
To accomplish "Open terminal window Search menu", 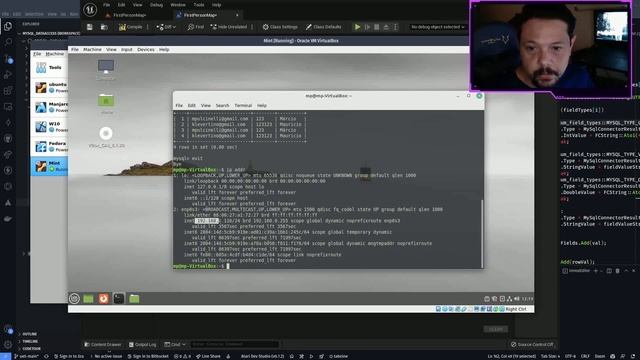I will point(222,105).
